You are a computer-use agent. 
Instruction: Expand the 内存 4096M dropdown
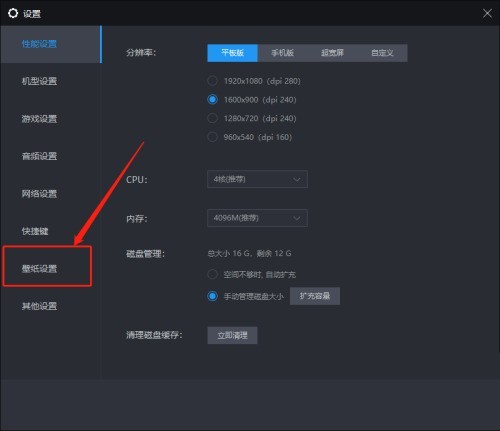click(x=257, y=218)
